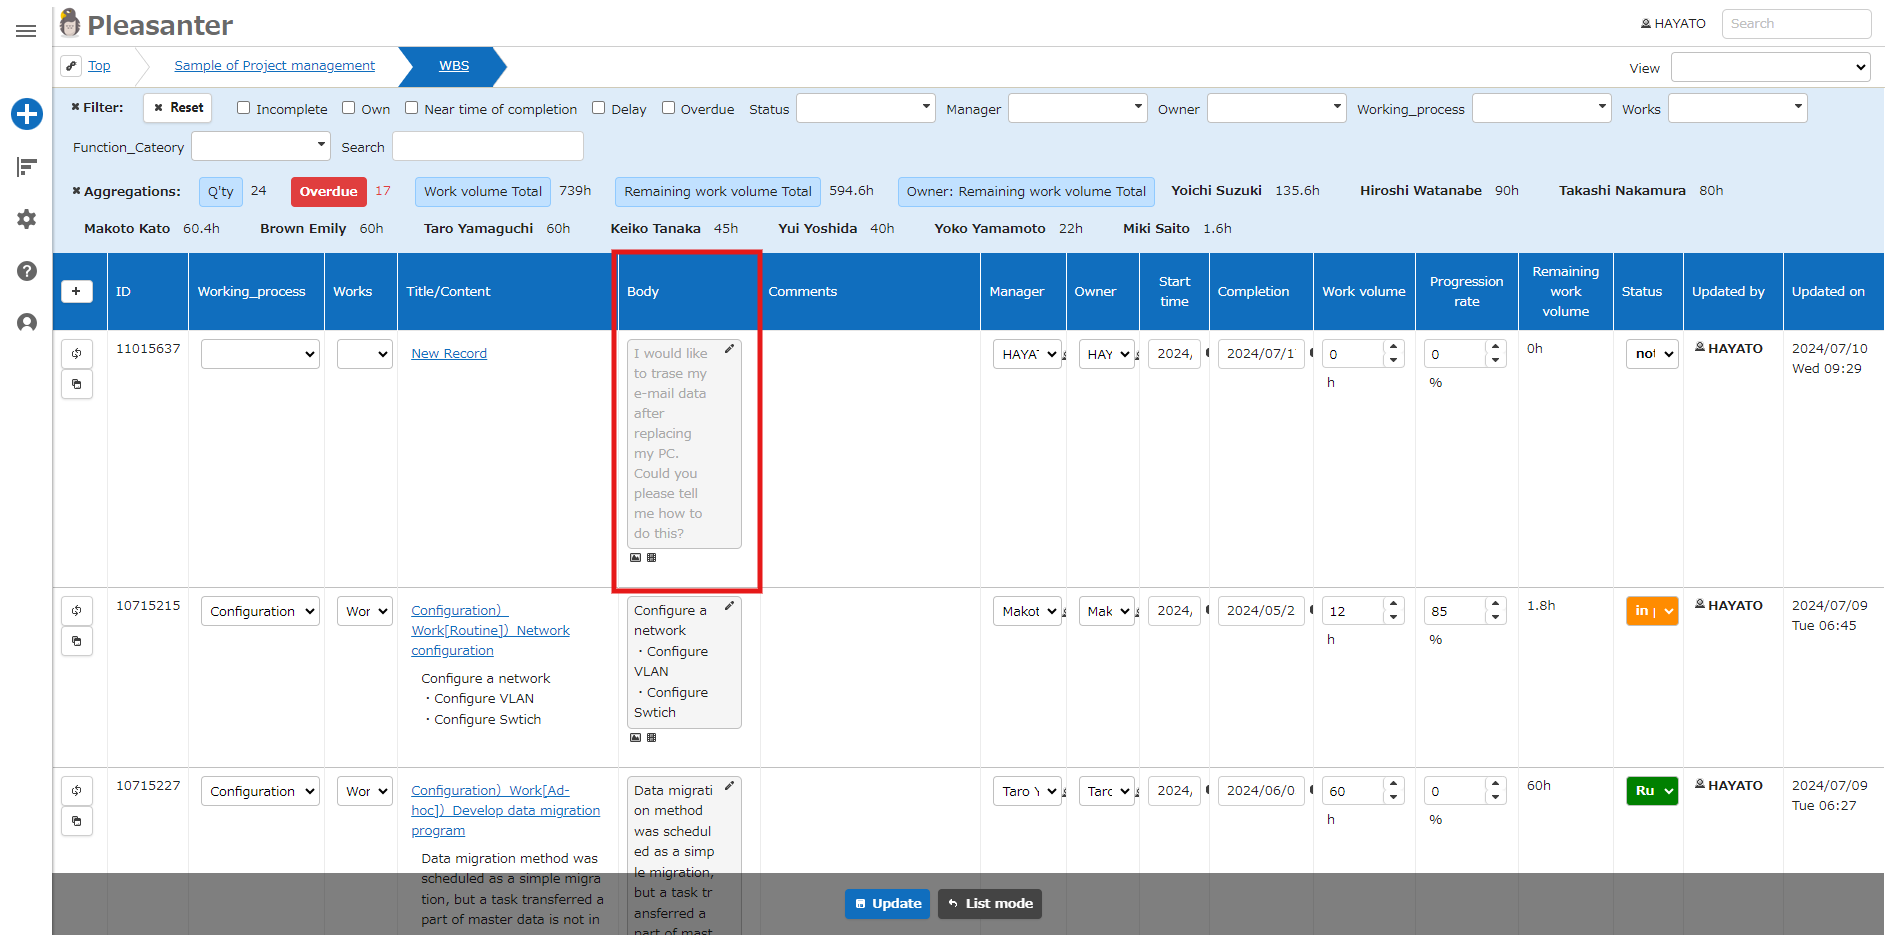Click the Update button
1885x935 pixels.
[x=887, y=904]
